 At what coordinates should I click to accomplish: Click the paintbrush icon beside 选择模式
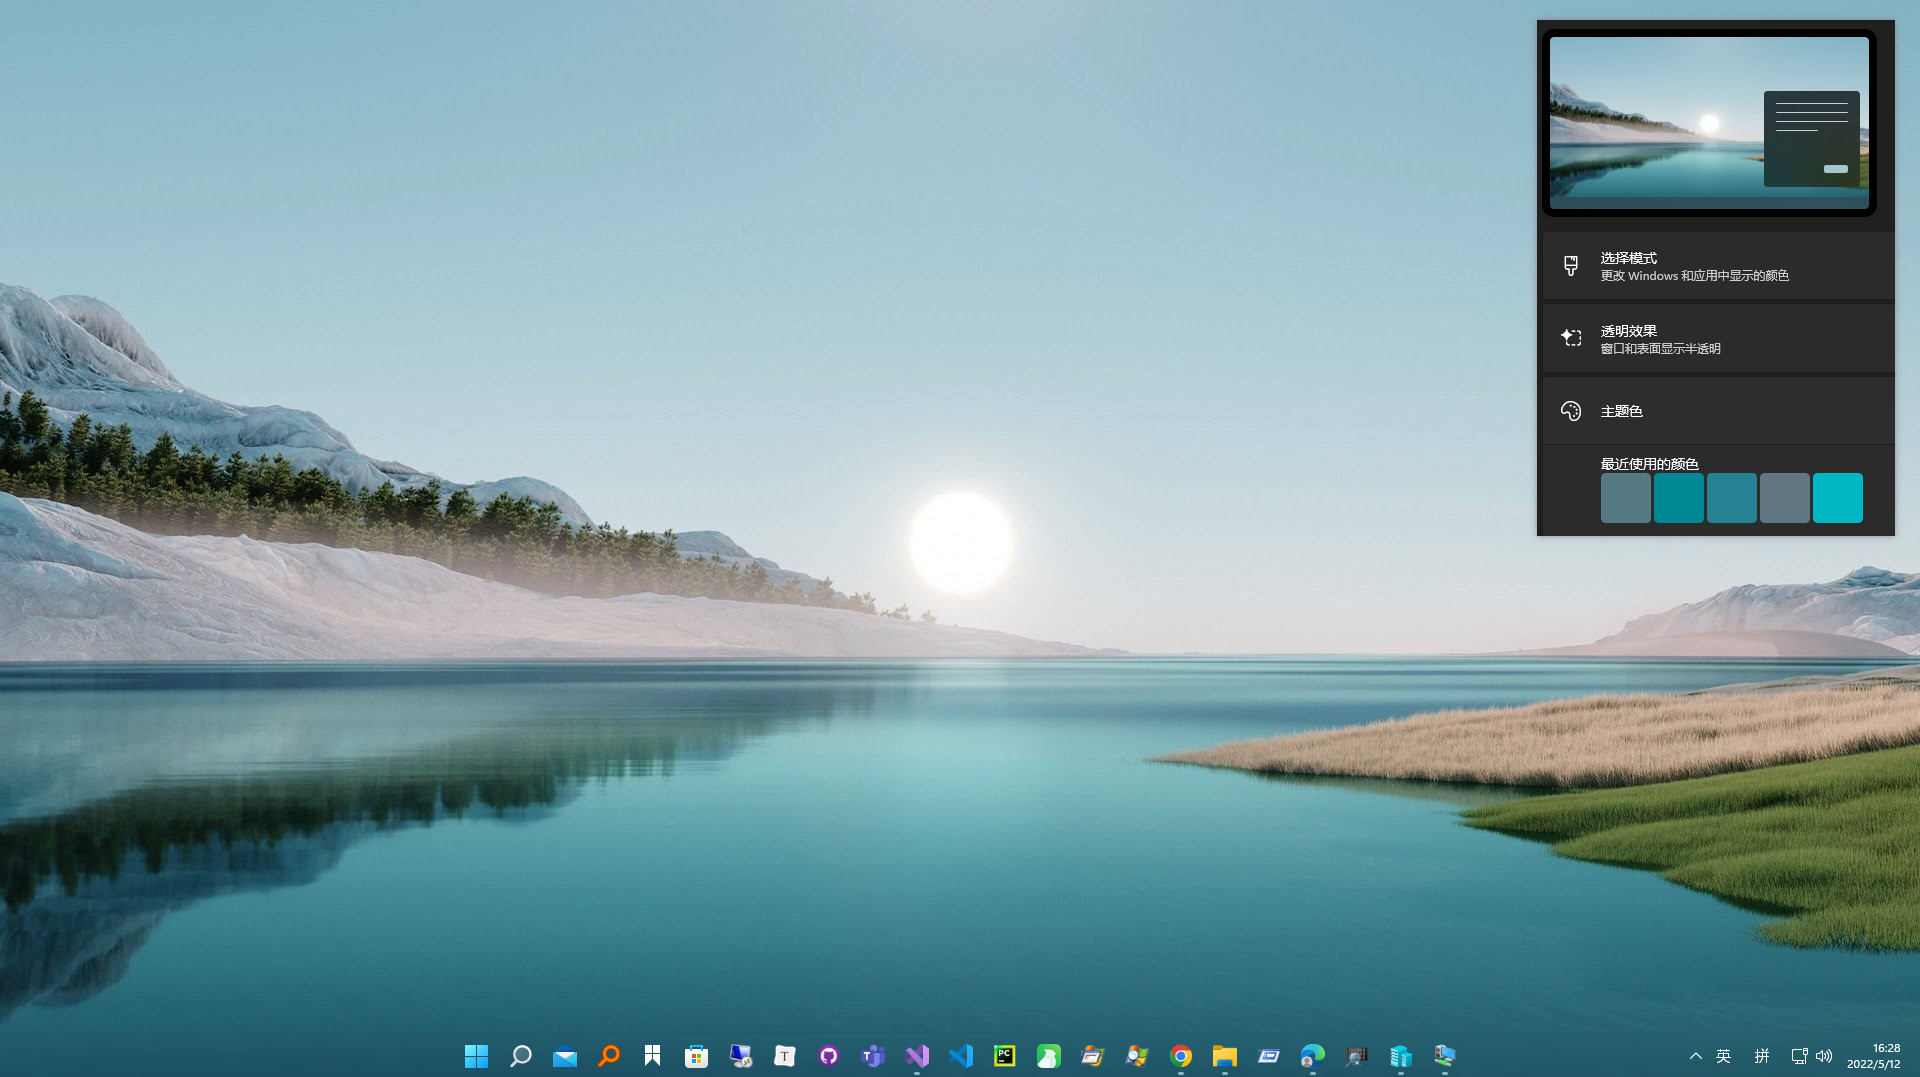[x=1571, y=266]
